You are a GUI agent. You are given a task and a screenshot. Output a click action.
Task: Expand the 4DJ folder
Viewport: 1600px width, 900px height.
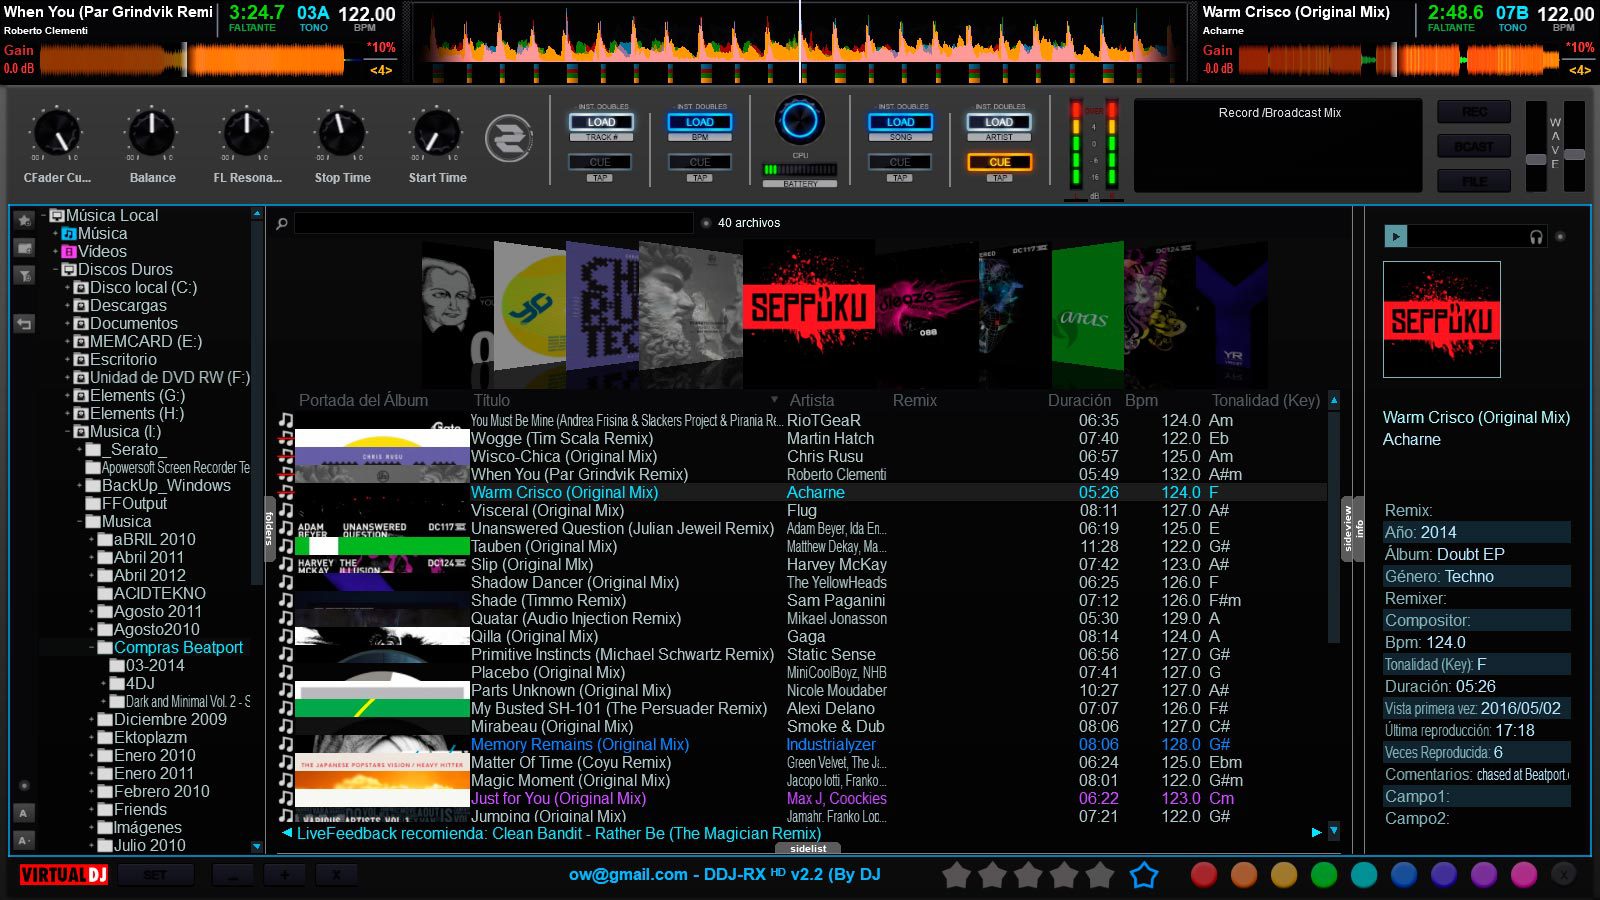click(104, 684)
